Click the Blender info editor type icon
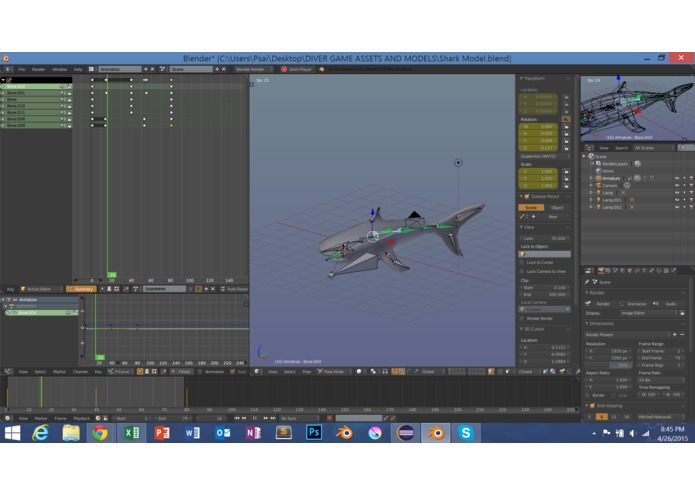Viewport: 695px width, 494px height. 8,69
